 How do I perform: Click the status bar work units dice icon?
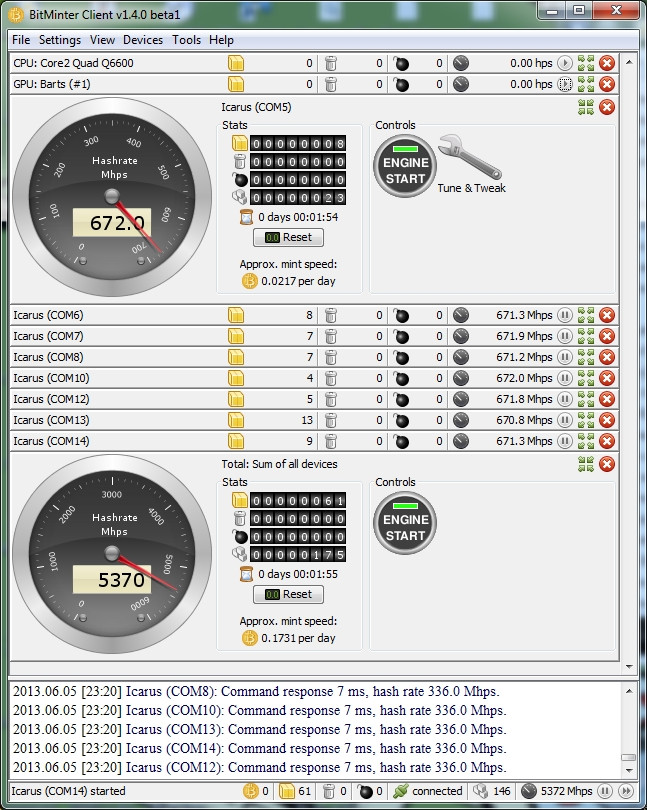pos(481,791)
